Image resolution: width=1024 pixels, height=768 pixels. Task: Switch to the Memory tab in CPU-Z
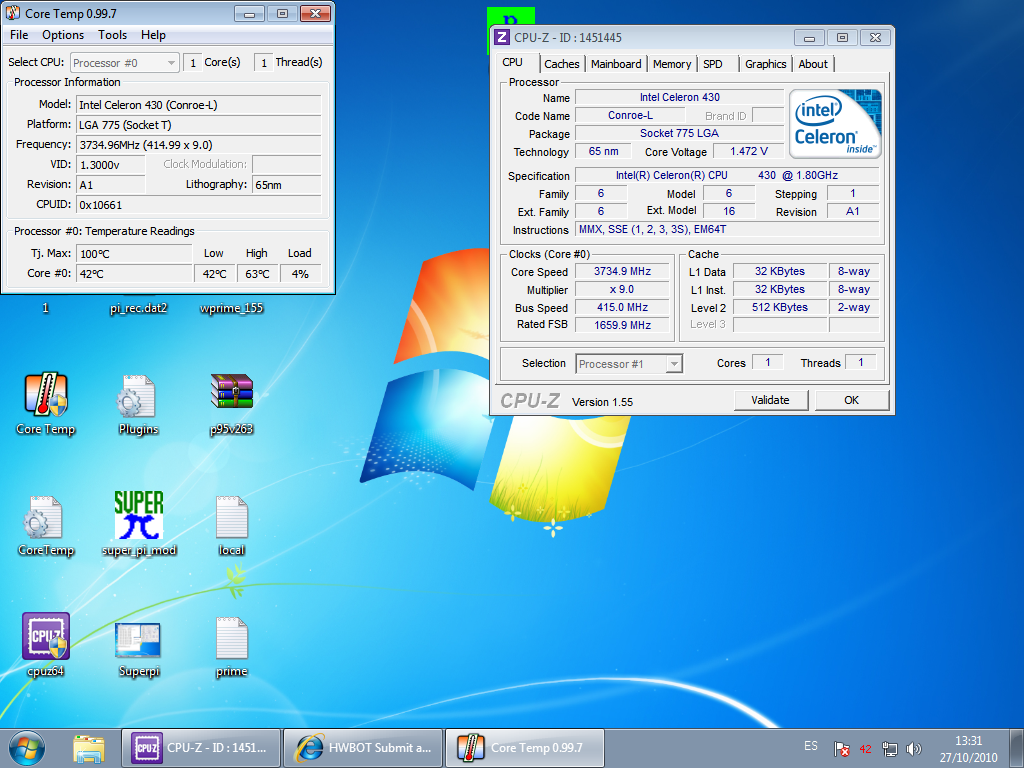(671, 64)
